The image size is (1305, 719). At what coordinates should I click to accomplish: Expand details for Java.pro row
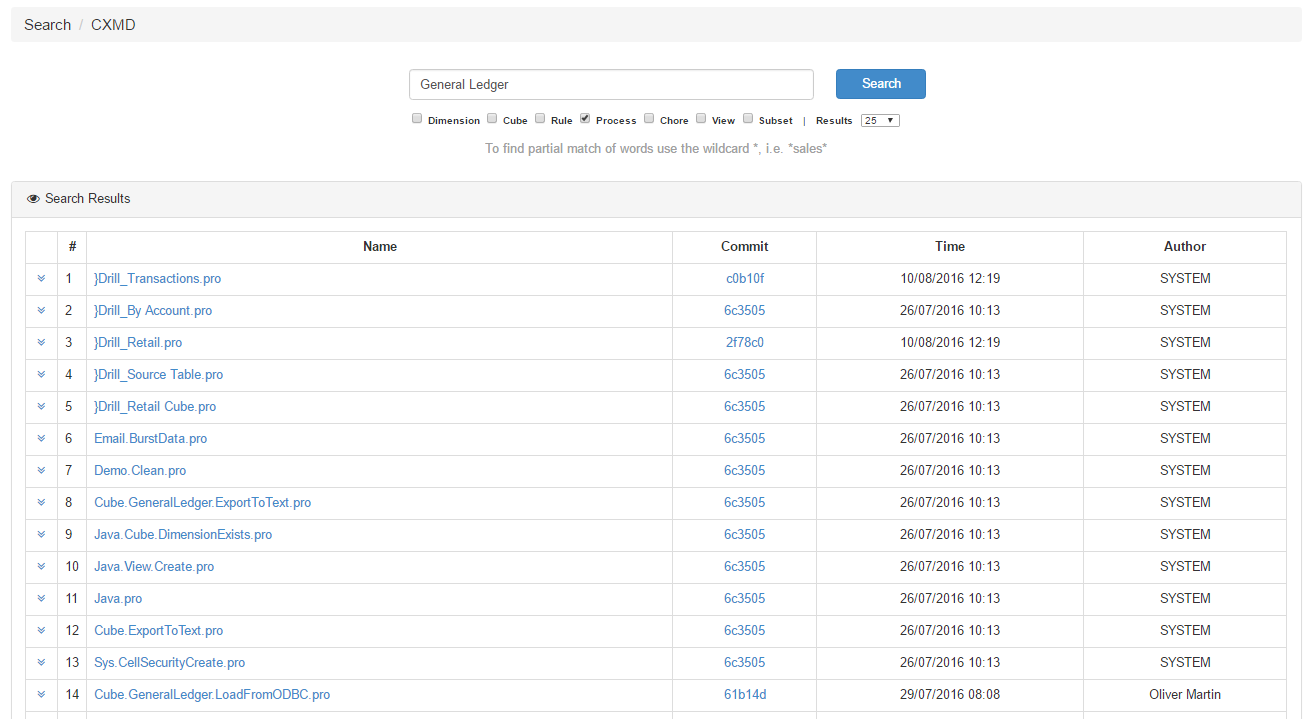(41, 598)
